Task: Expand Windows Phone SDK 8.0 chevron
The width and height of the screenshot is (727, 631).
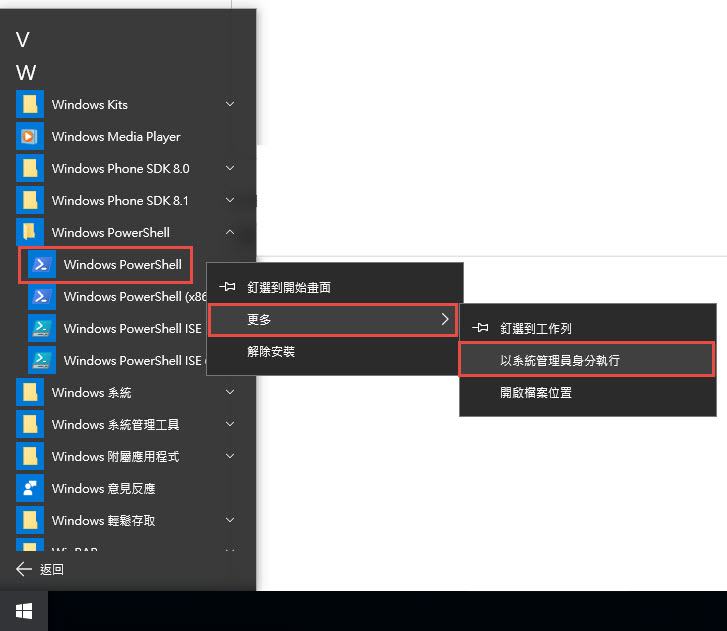Action: coord(230,168)
